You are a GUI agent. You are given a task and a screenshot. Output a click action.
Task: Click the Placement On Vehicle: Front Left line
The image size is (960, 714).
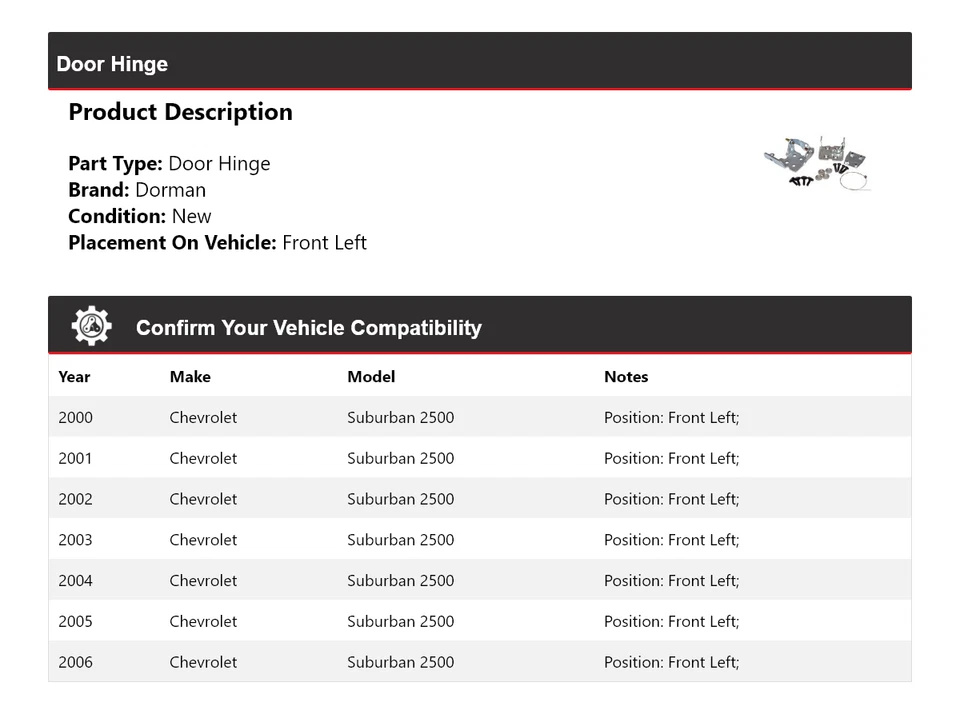coord(217,242)
